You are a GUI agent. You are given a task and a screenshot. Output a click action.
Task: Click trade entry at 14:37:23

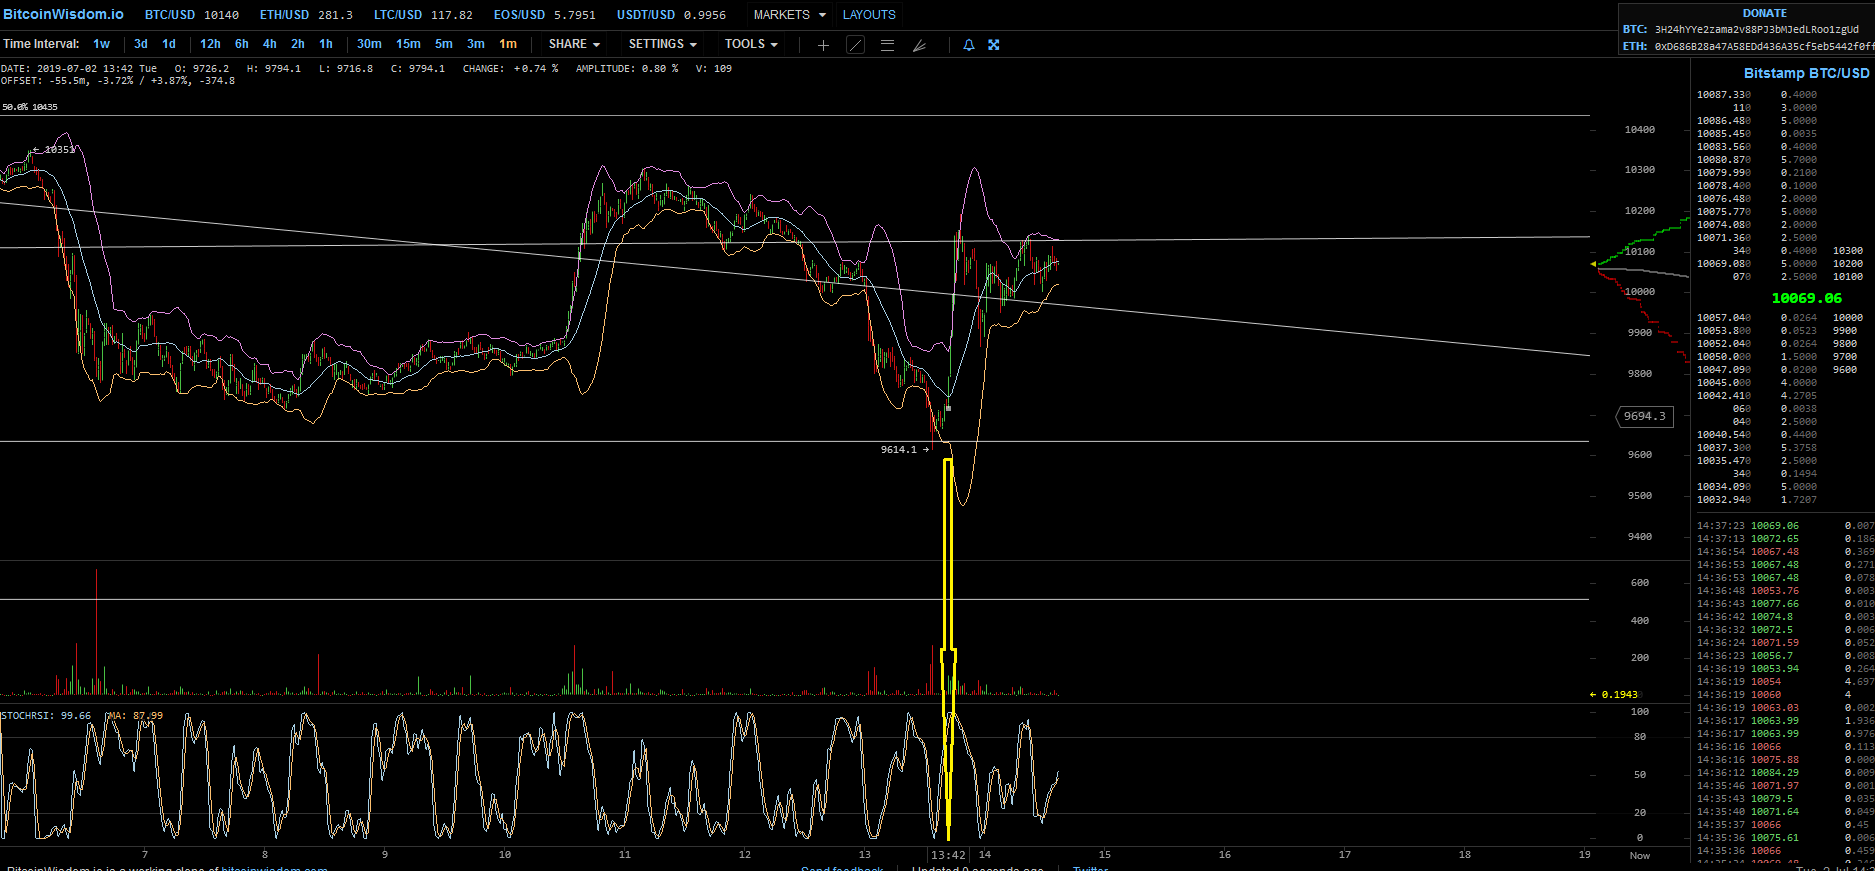(x=1785, y=526)
